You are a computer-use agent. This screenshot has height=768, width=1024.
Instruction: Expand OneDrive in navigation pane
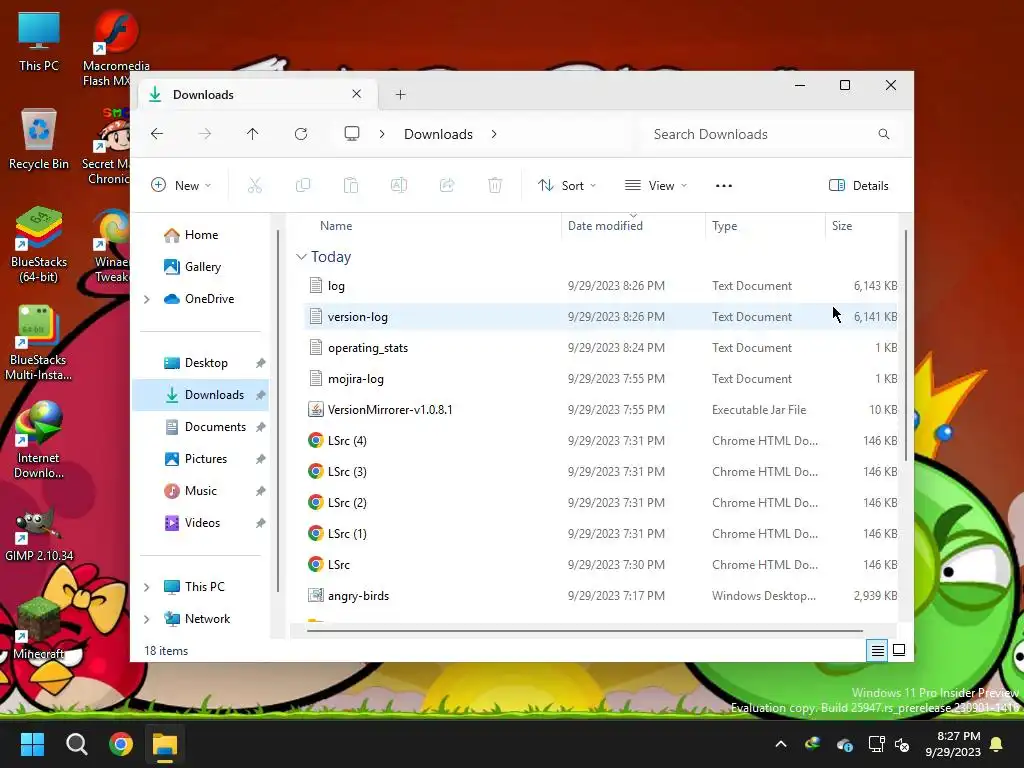tap(147, 299)
